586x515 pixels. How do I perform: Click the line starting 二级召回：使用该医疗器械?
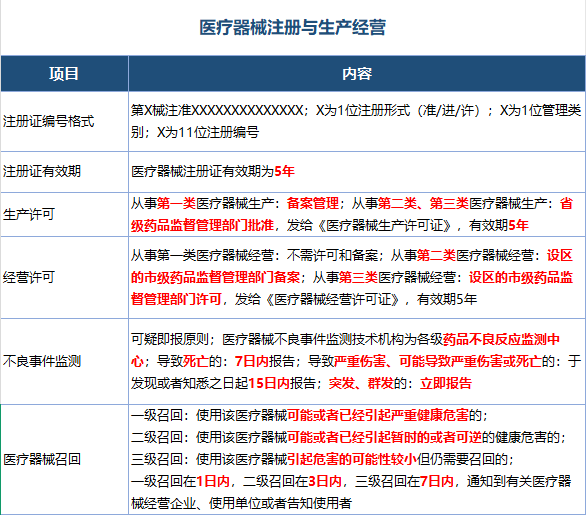(349, 437)
